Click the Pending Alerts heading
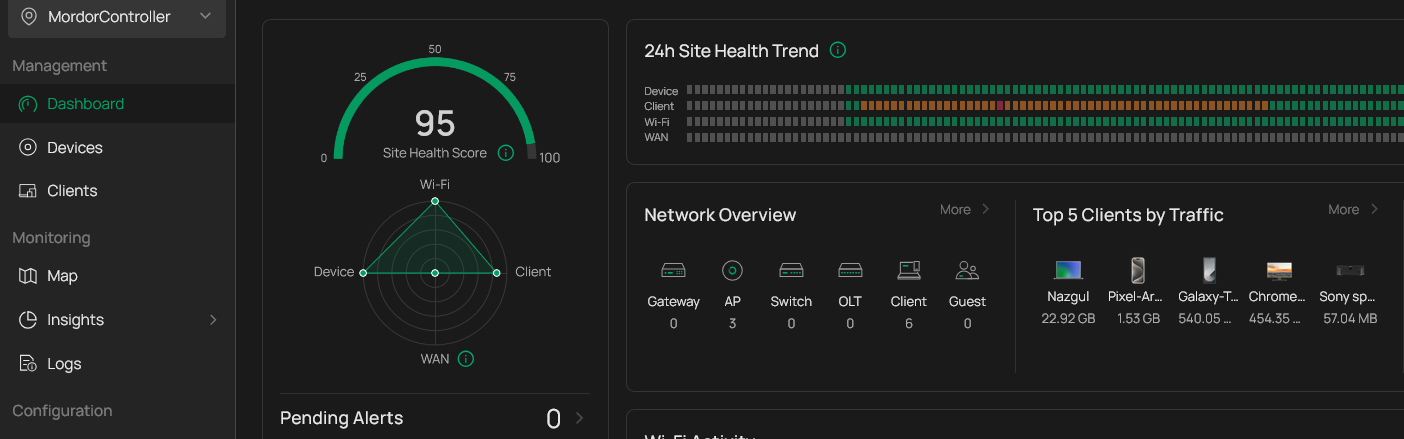1404x439 pixels. pos(341,418)
